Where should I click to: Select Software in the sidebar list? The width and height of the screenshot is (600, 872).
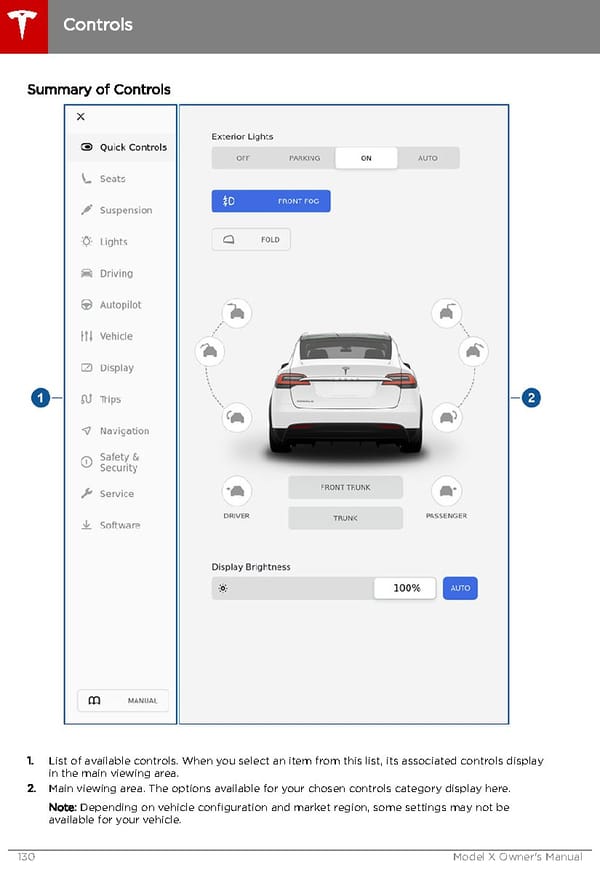[122, 525]
